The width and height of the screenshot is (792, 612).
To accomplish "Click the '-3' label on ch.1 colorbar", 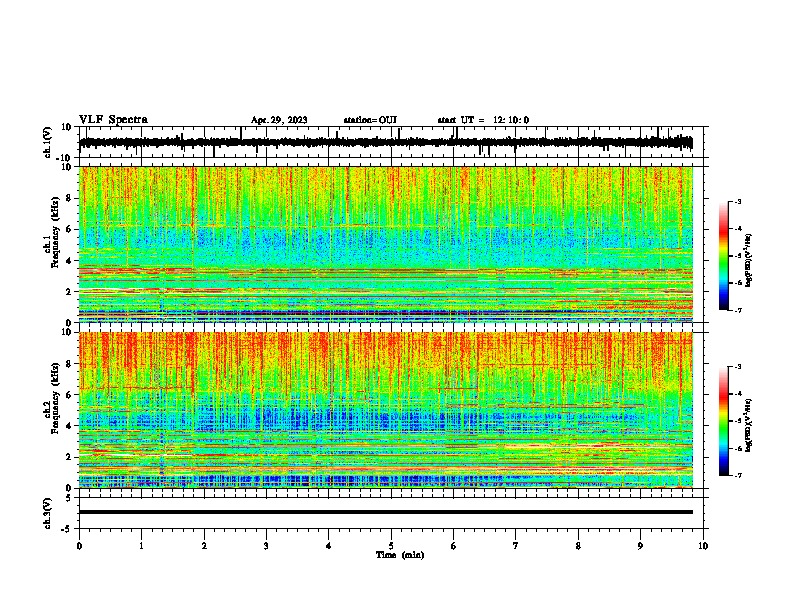I will coord(737,201).
